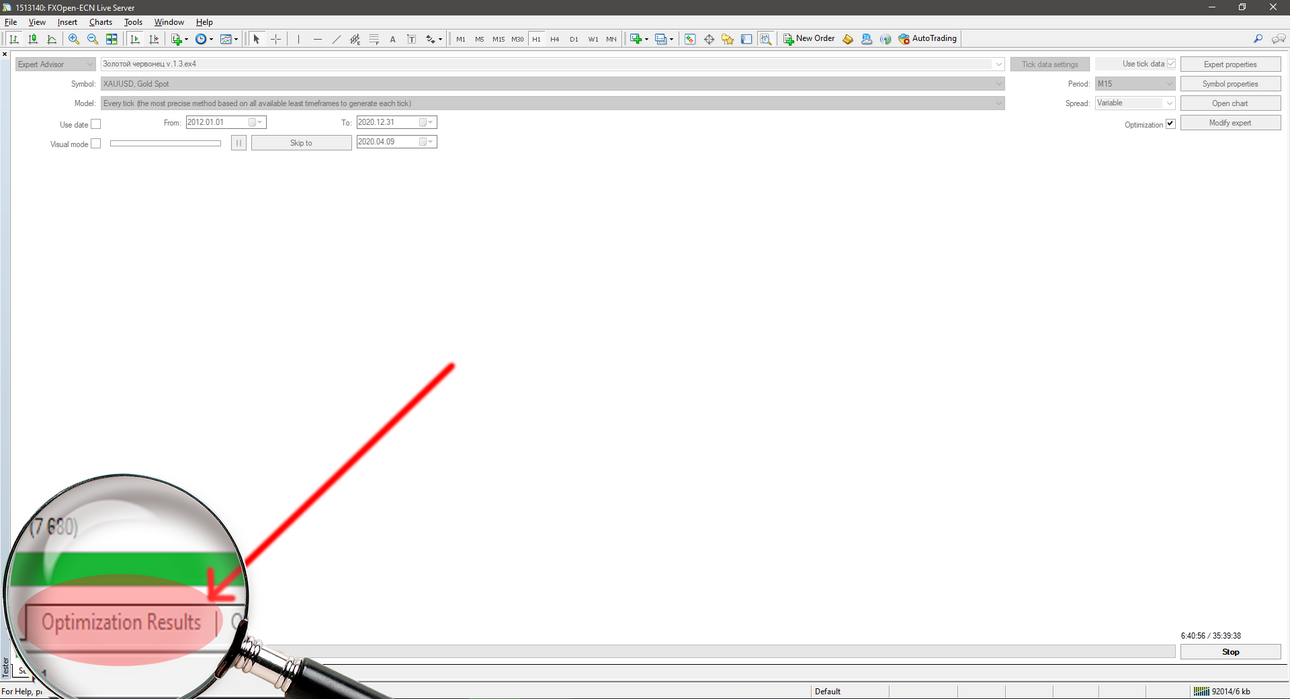Open the Insert menu
Screen dimensions: 1290x699
pos(67,22)
